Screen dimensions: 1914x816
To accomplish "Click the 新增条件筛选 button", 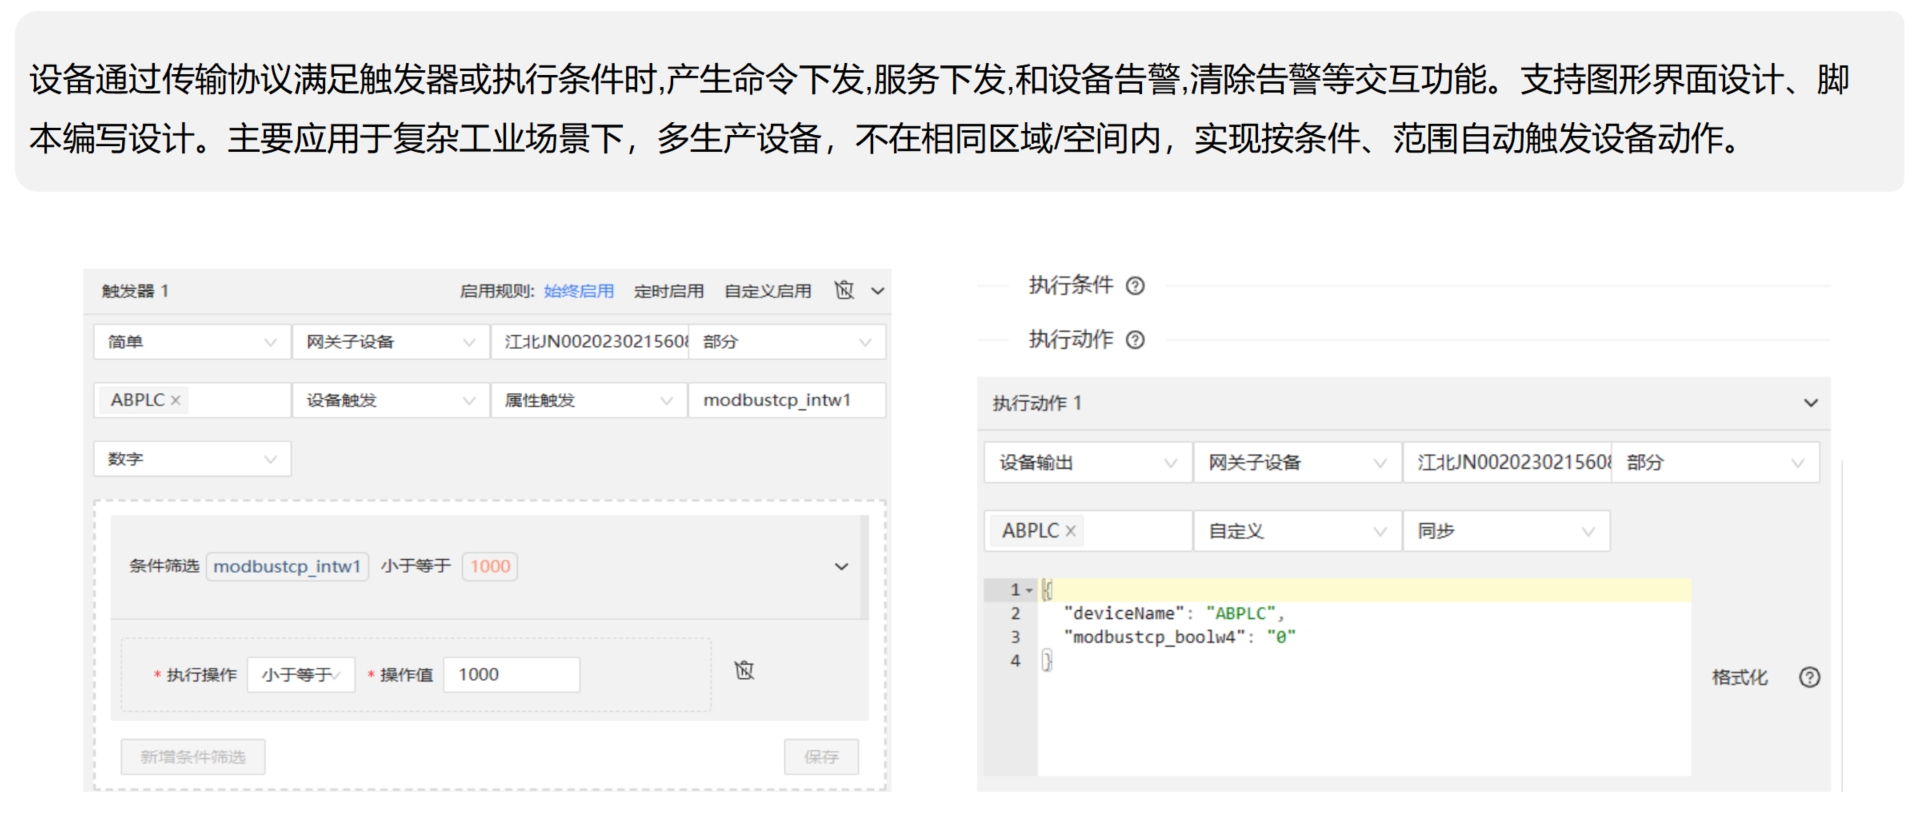I will point(193,757).
